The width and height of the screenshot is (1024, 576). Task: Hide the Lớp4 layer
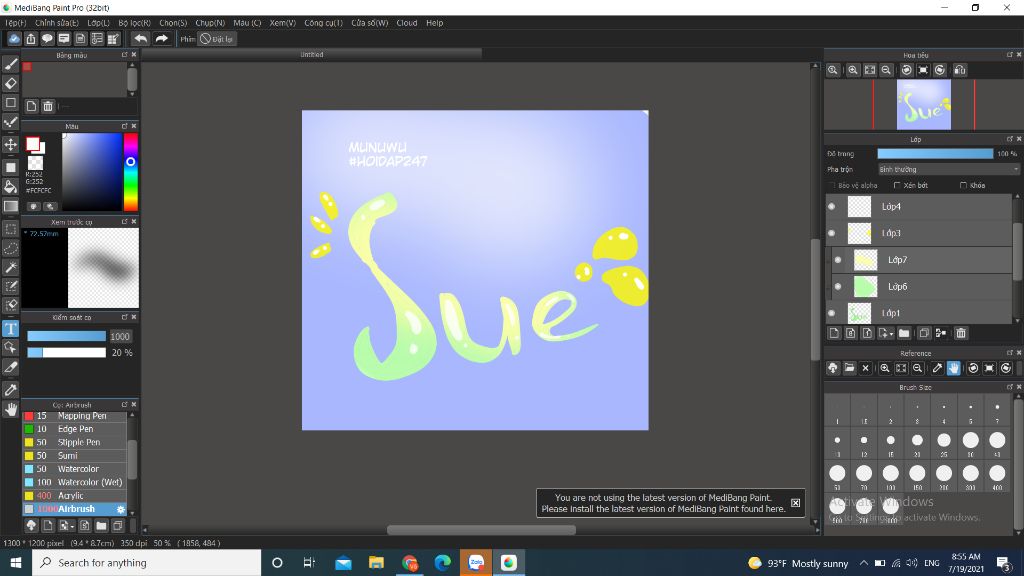point(831,206)
